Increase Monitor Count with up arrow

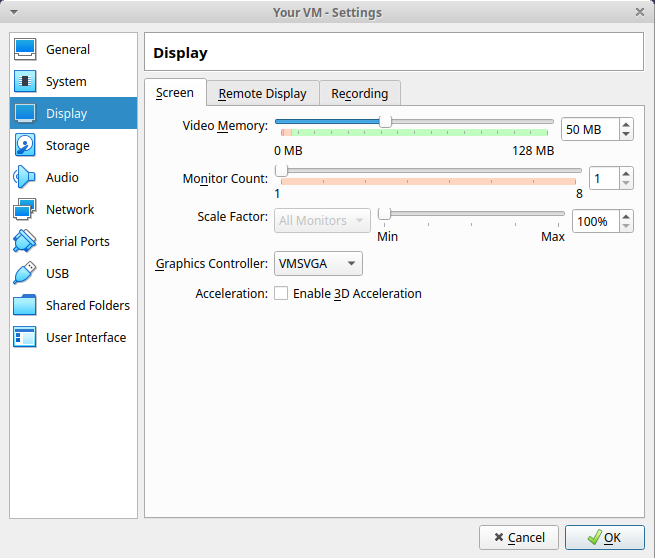coord(626,173)
